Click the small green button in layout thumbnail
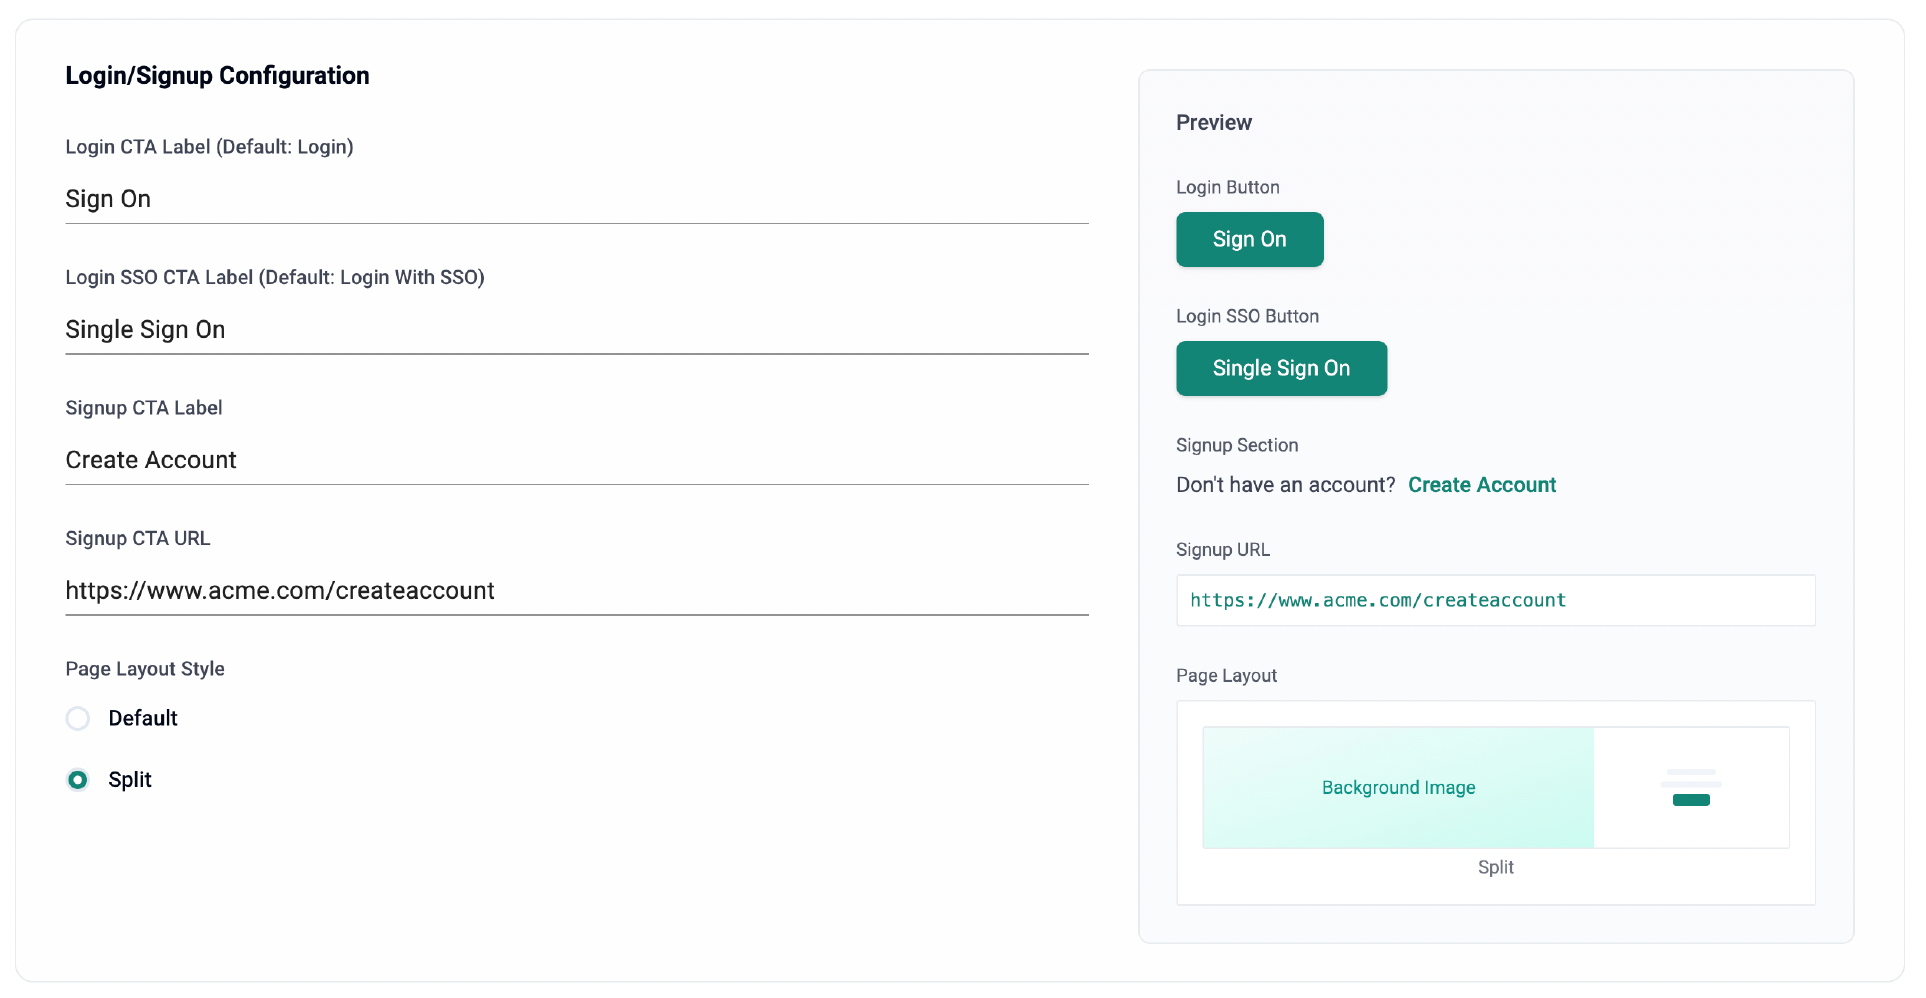1926x998 pixels. coord(1691,800)
